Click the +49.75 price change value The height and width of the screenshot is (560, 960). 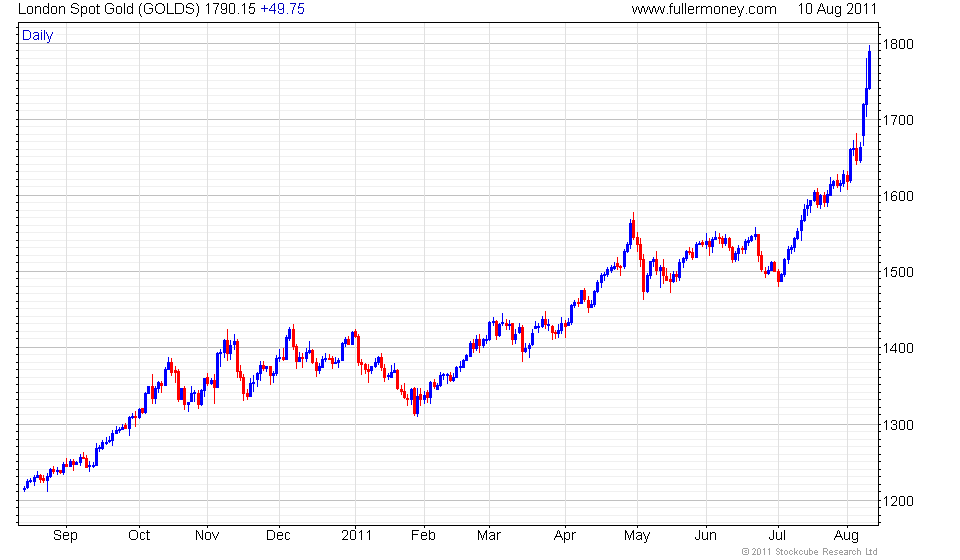pos(282,9)
